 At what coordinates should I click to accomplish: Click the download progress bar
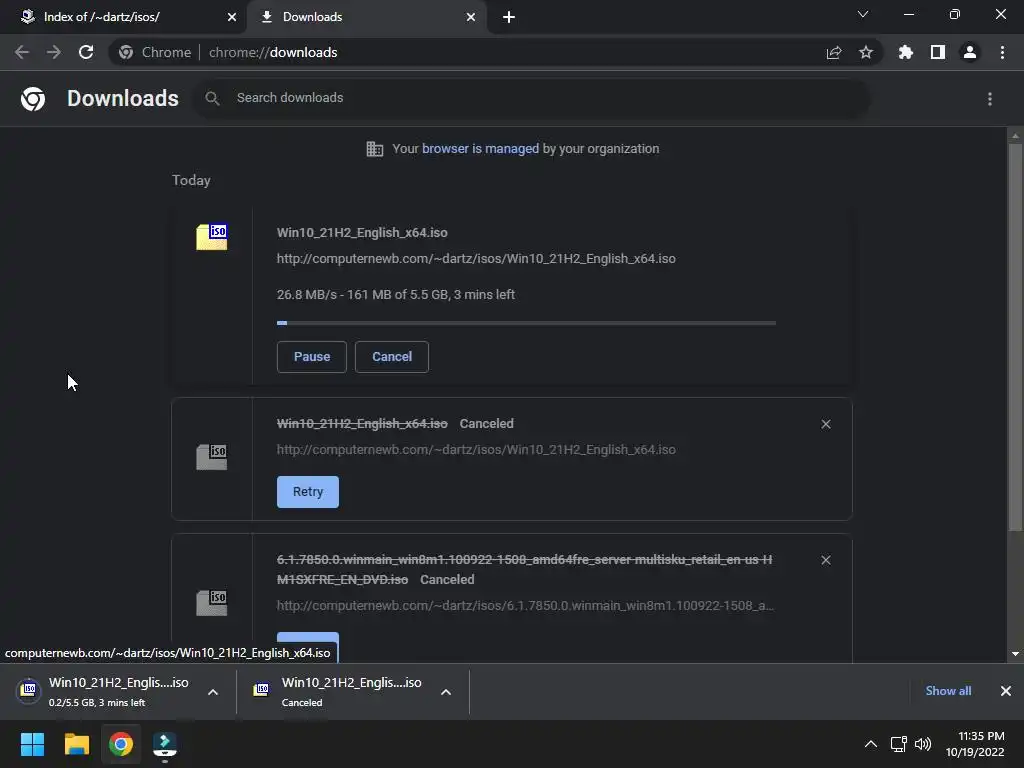click(526, 323)
